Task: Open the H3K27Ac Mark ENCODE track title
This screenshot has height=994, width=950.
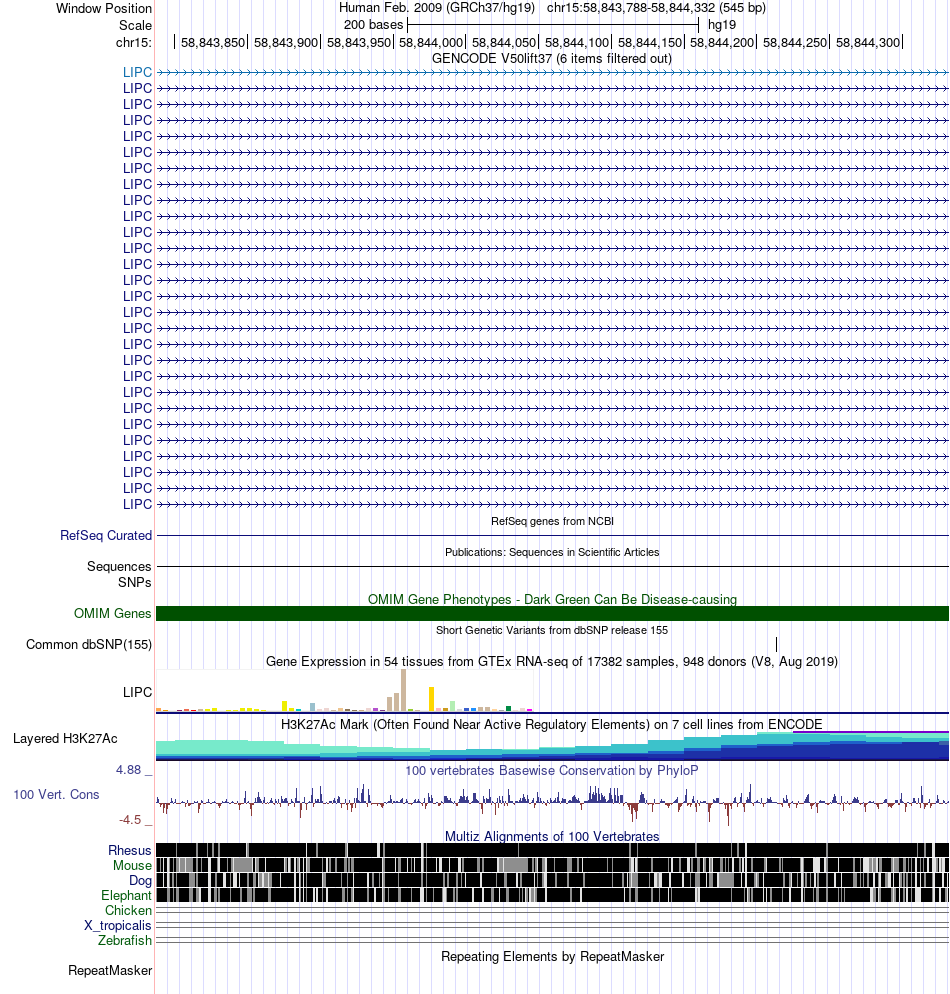Action: click(552, 724)
